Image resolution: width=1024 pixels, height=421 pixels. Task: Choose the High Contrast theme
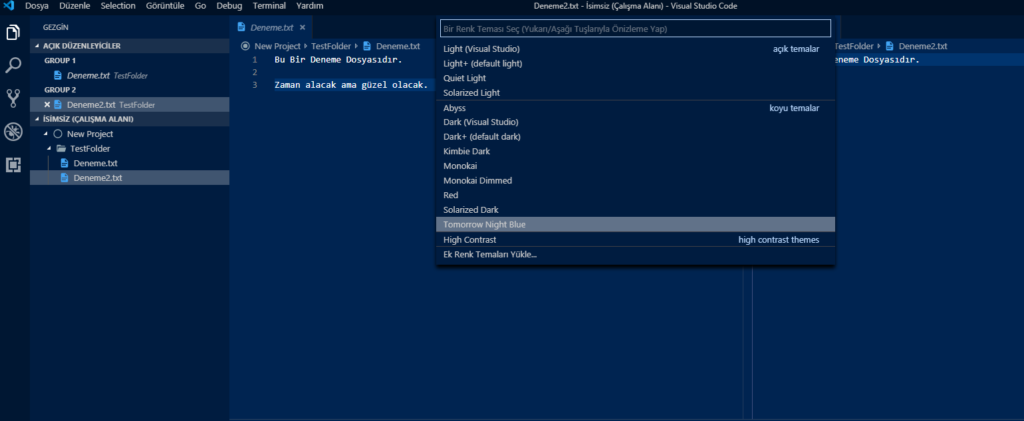click(635, 240)
